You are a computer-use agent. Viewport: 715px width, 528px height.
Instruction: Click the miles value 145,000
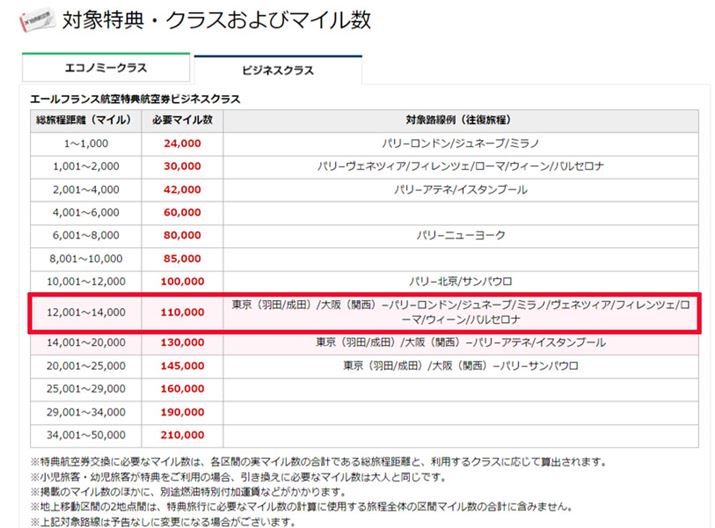point(182,366)
